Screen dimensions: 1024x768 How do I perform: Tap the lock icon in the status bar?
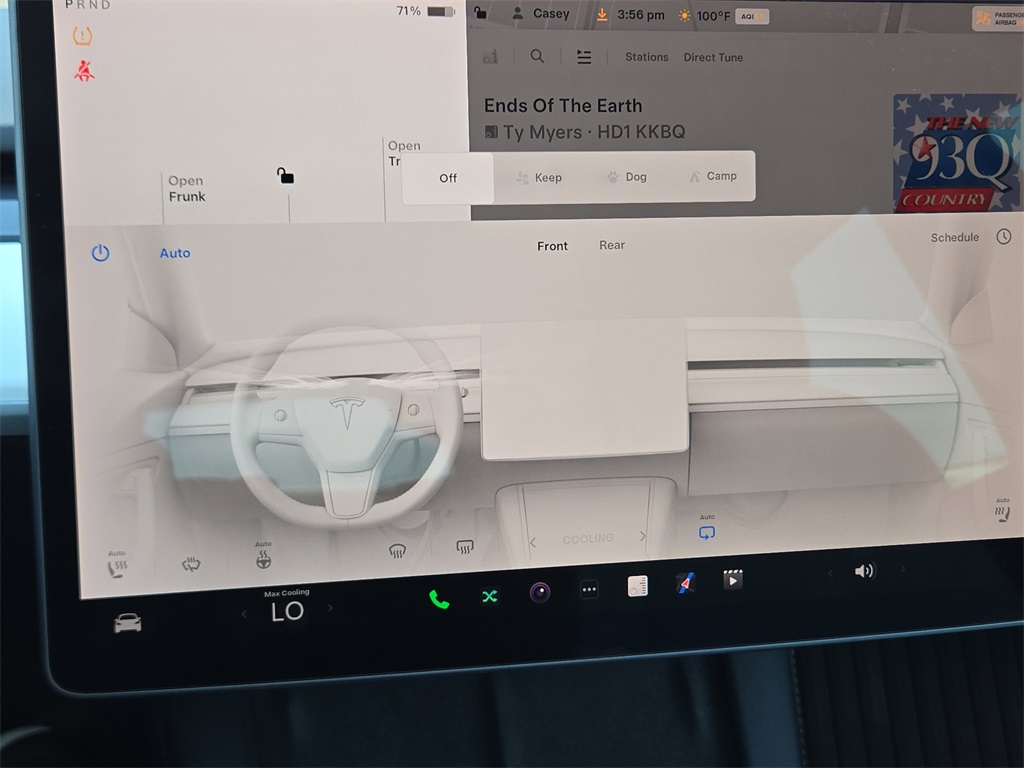pyautogui.click(x=480, y=12)
